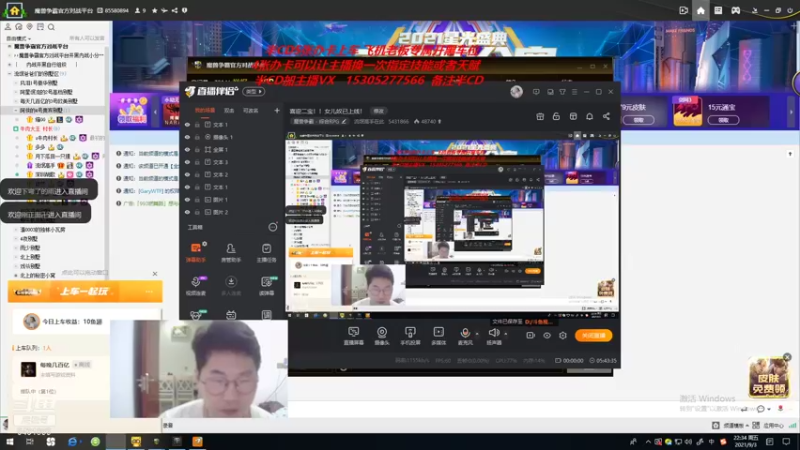
Task: Open 房管助手 tool icon
Action: click(231, 252)
